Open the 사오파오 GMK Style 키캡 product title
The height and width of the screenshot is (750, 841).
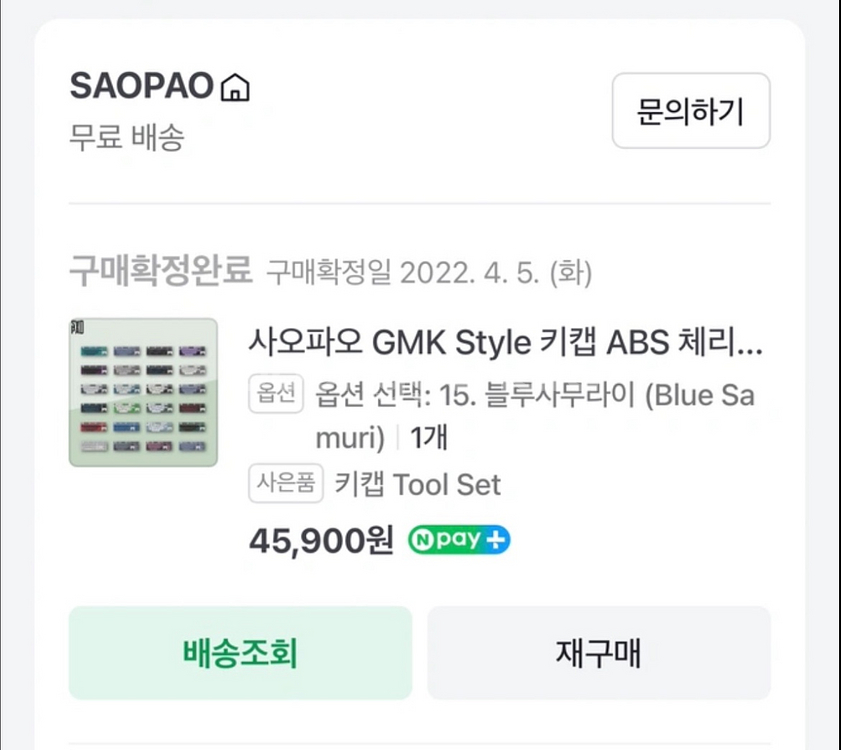[505, 343]
